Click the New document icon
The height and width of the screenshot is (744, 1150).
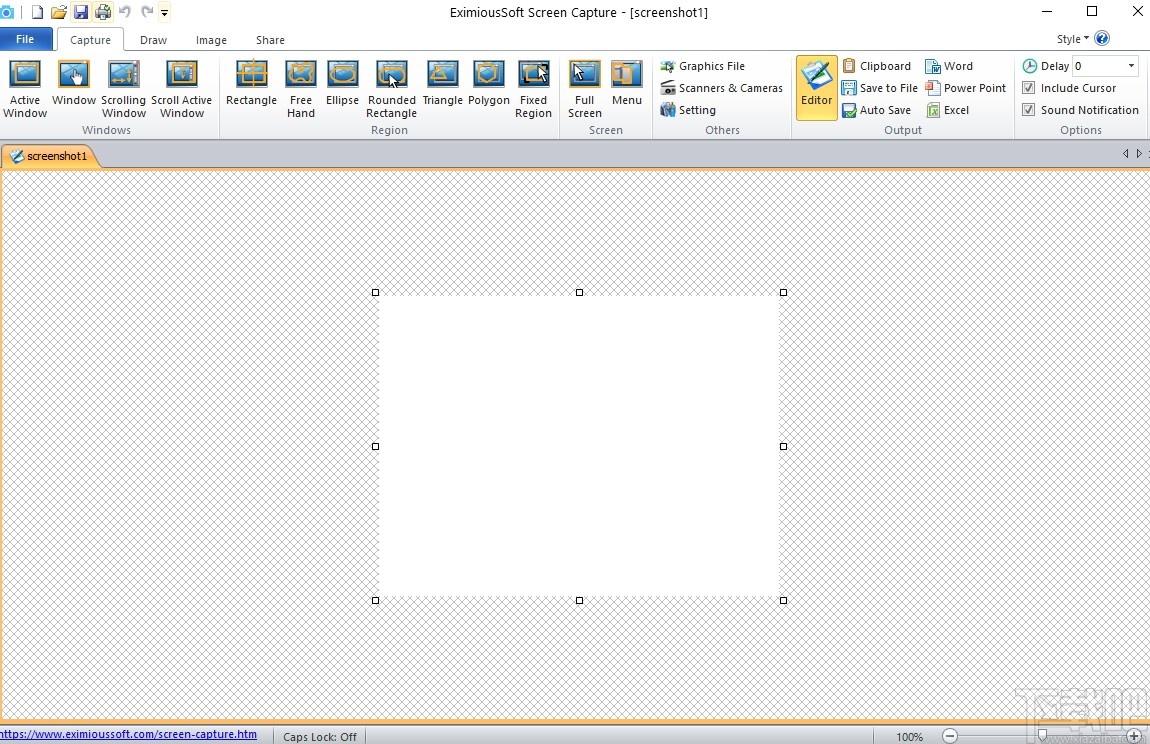pyautogui.click(x=37, y=12)
